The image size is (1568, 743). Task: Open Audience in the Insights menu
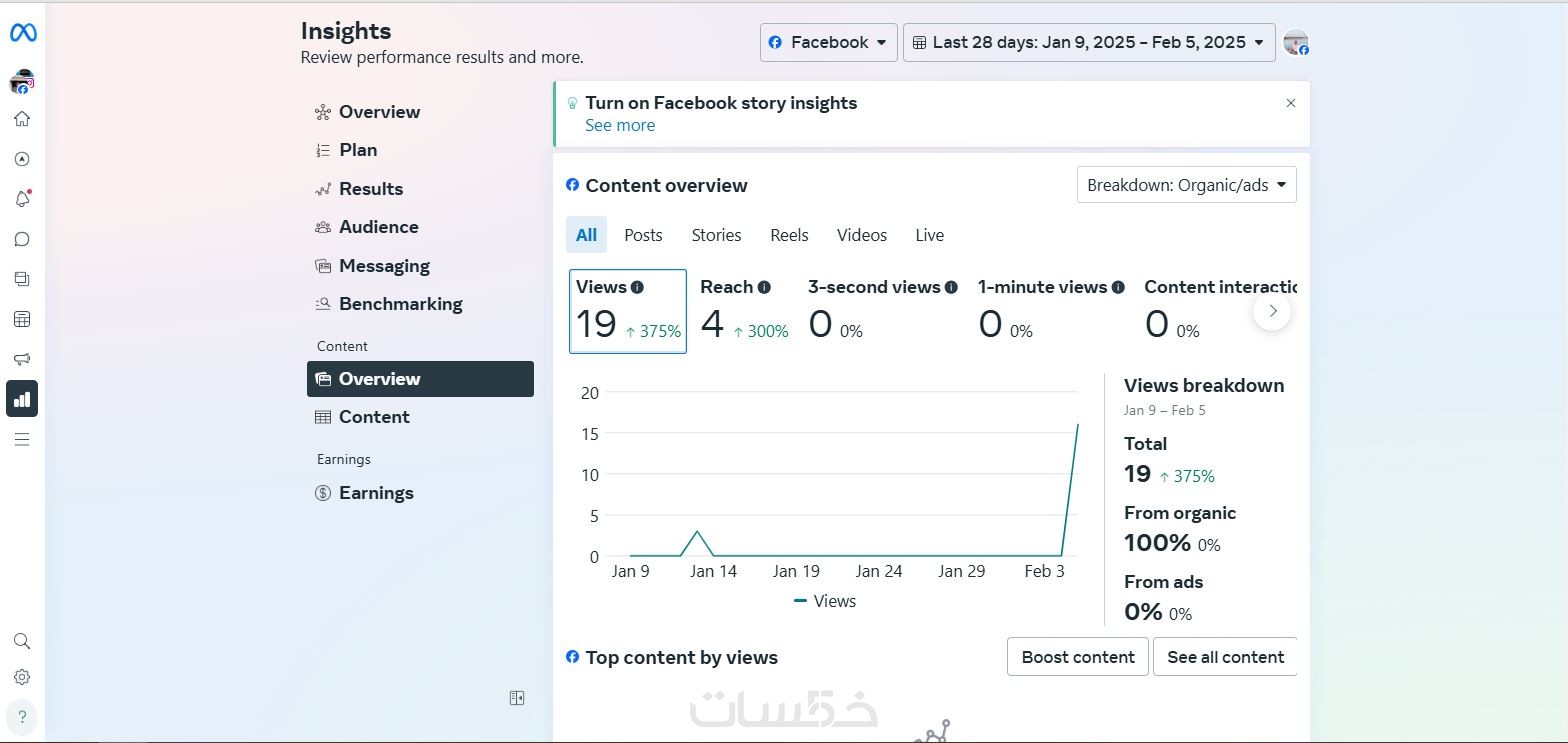click(x=378, y=227)
